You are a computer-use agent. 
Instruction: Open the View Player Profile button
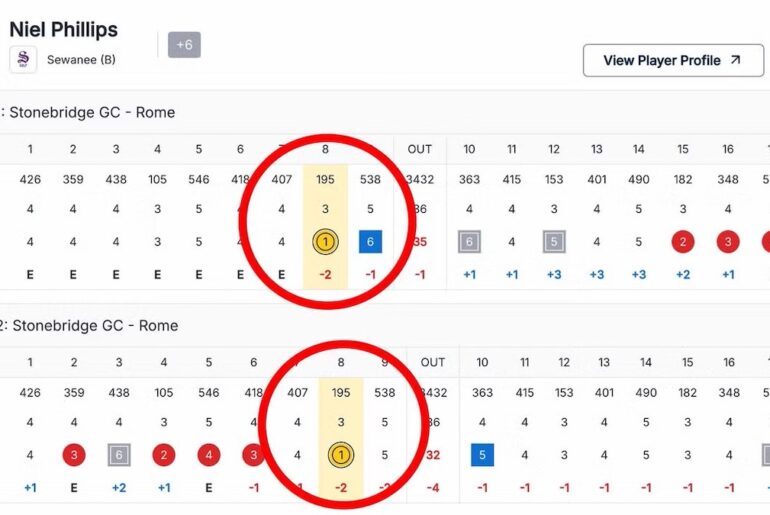pos(672,60)
